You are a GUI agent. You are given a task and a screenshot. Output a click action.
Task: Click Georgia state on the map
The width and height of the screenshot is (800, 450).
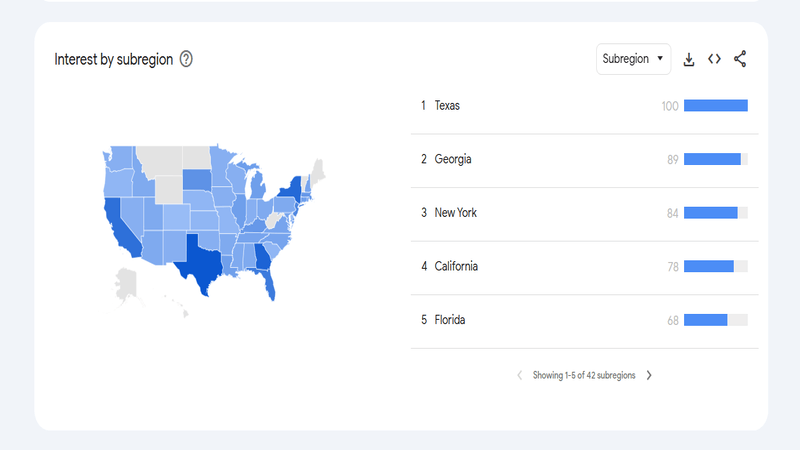[x=262, y=257]
